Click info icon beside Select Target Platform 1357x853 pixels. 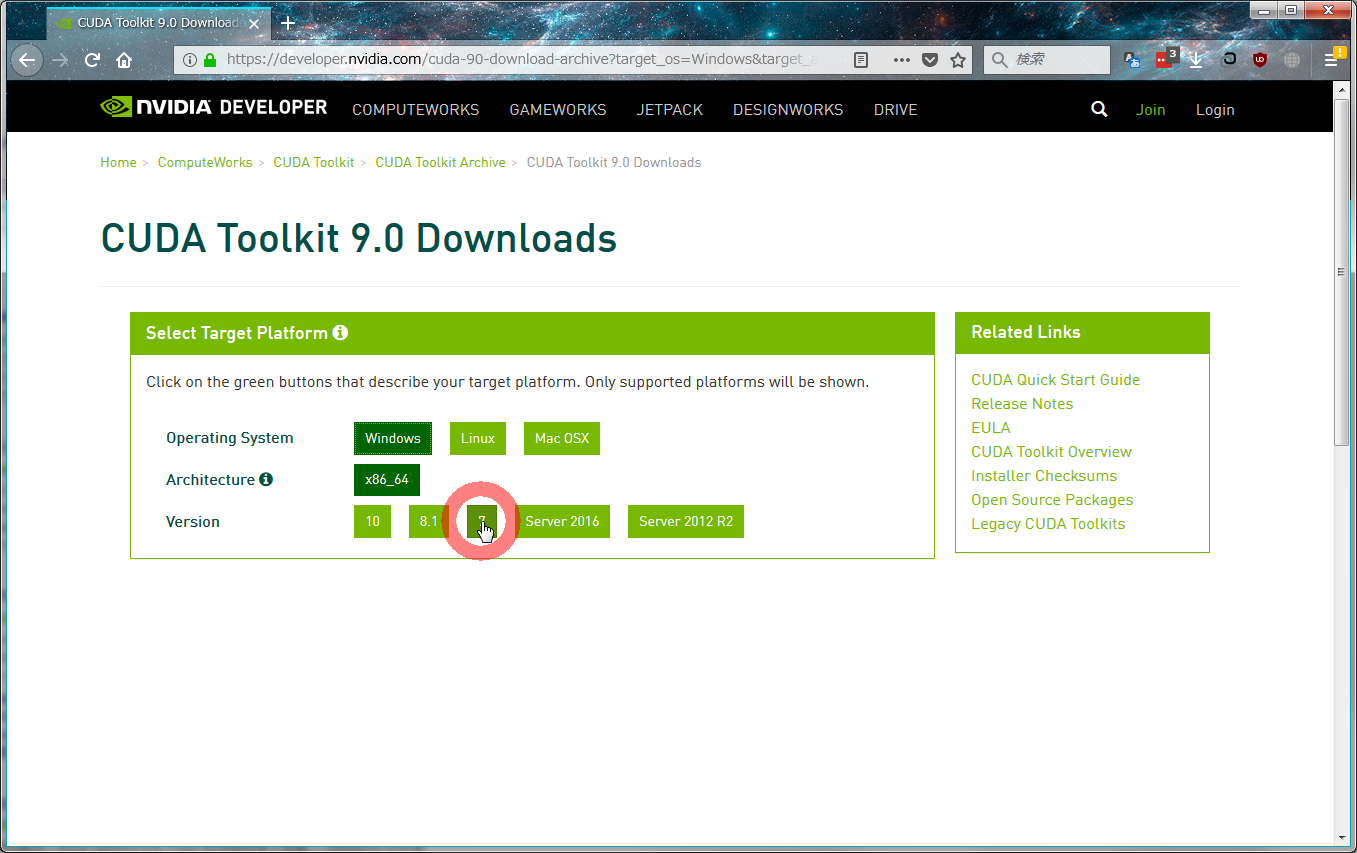pos(340,332)
